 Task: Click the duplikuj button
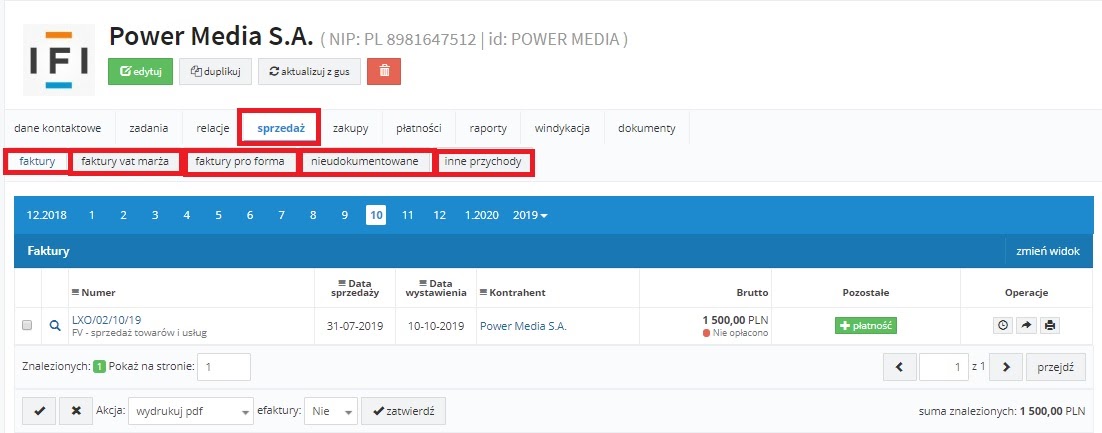(216, 71)
